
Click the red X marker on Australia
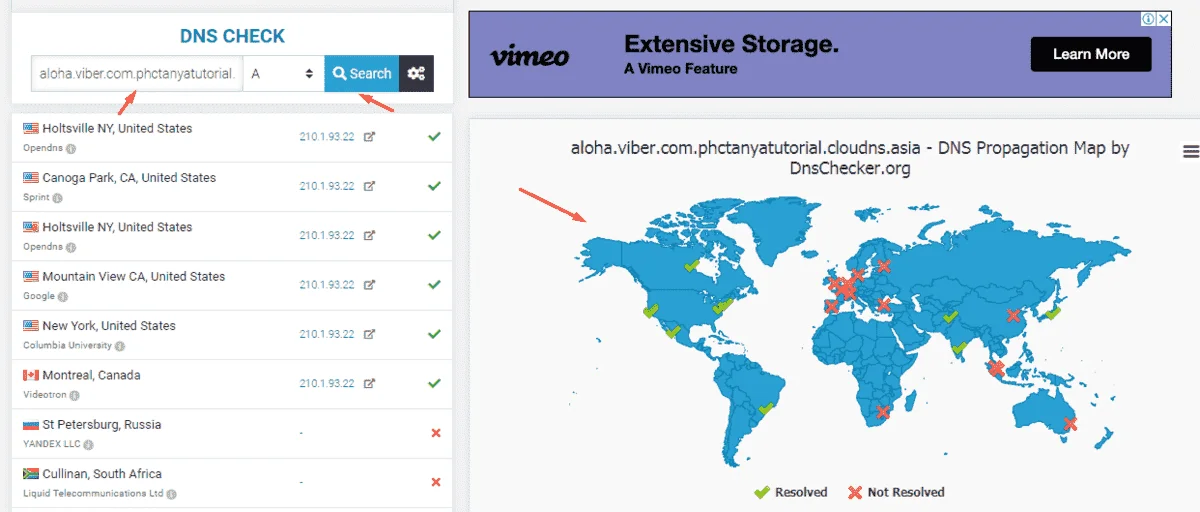pyautogui.click(x=1071, y=424)
